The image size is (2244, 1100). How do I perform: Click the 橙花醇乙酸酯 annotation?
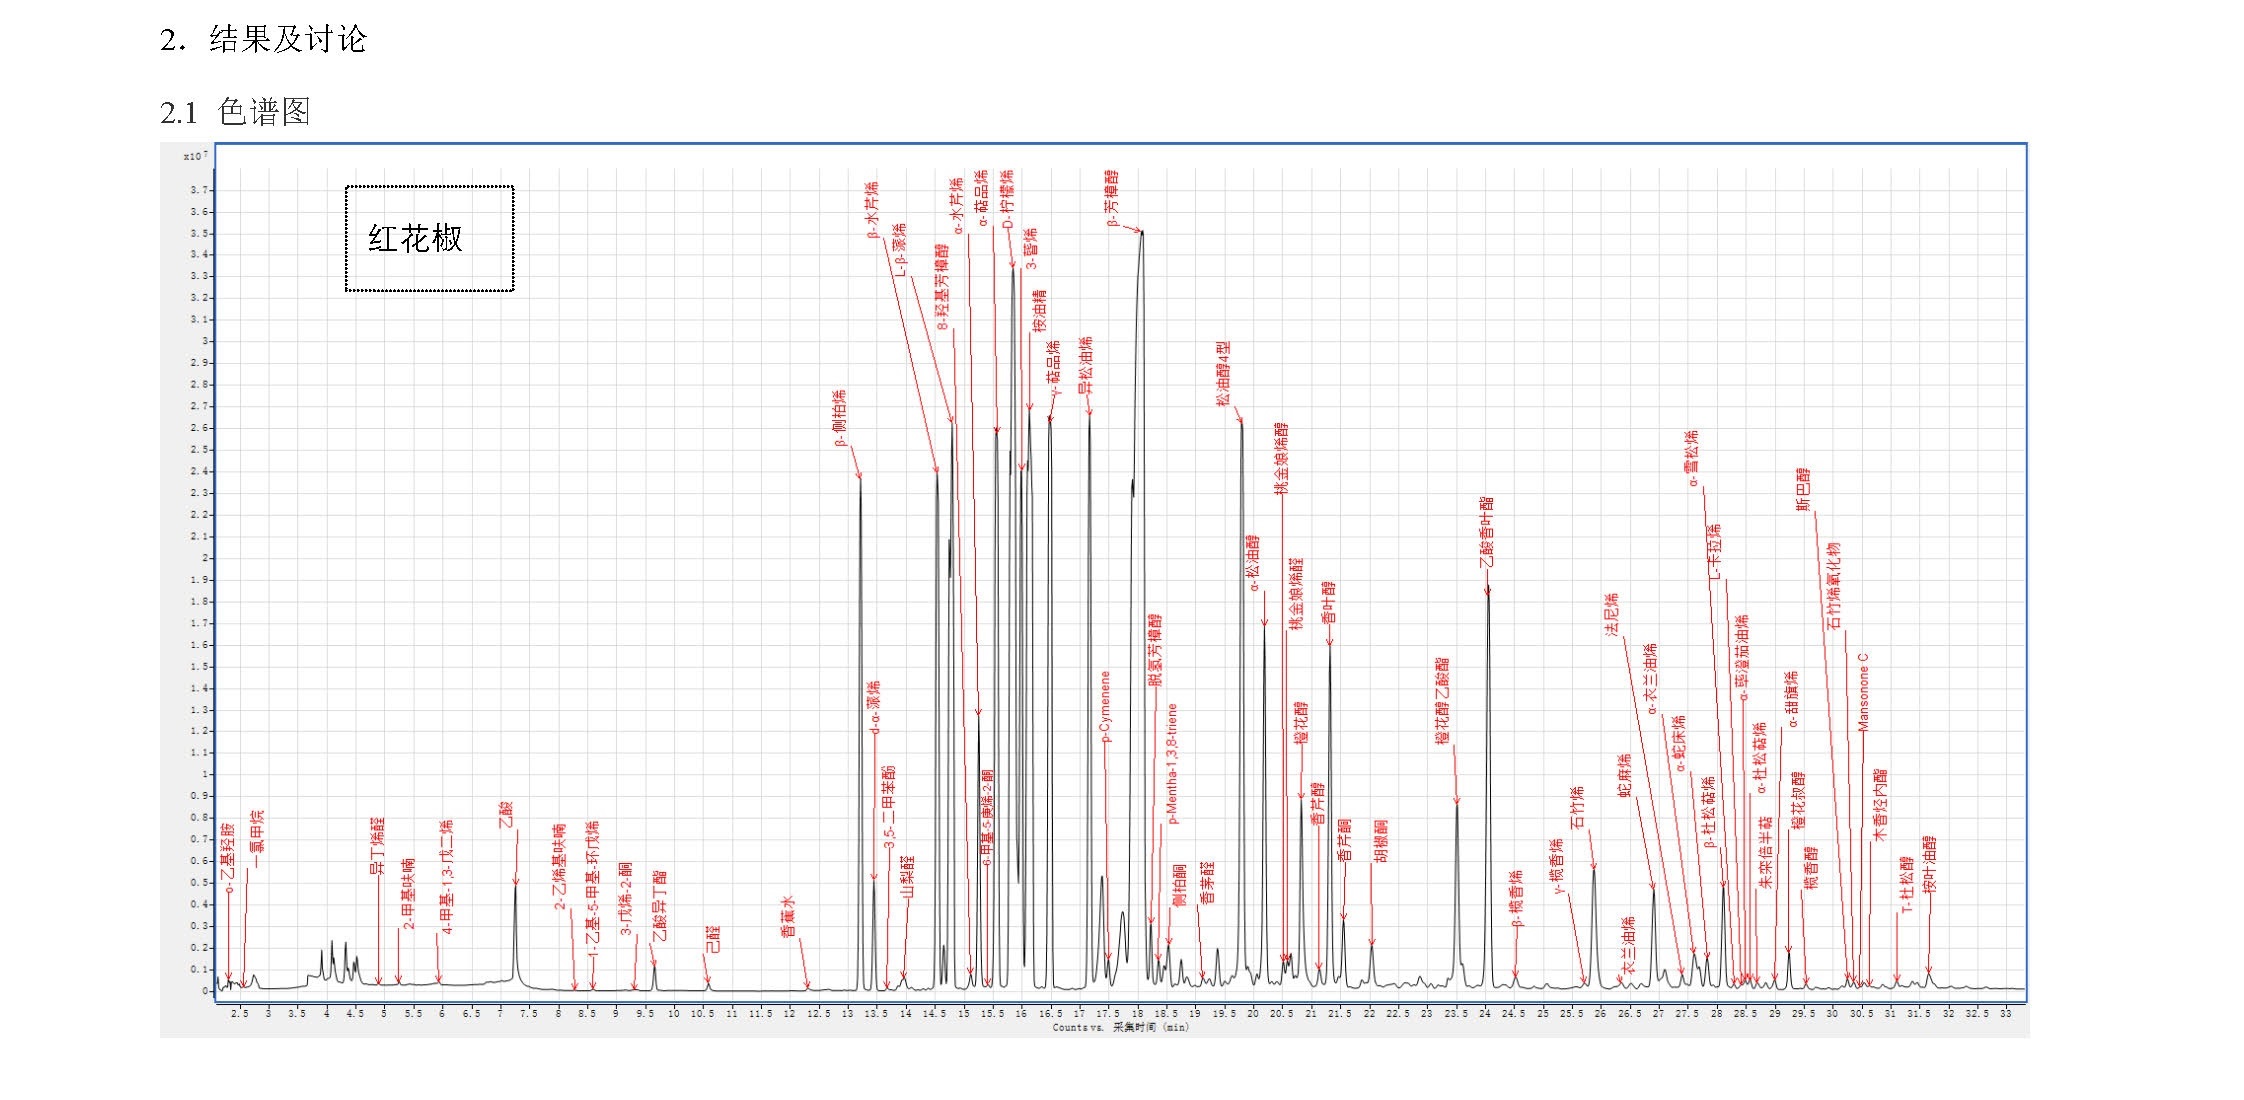point(1442,700)
